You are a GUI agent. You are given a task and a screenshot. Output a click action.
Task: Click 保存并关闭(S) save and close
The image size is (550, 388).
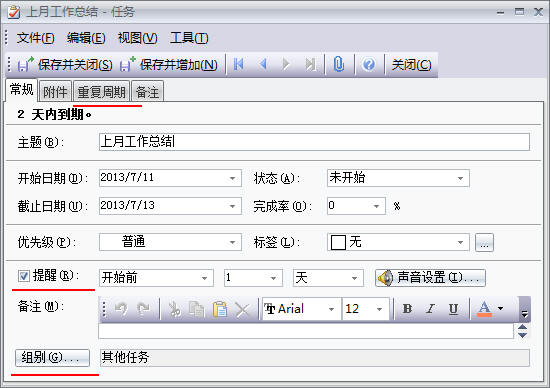click(65, 65)
